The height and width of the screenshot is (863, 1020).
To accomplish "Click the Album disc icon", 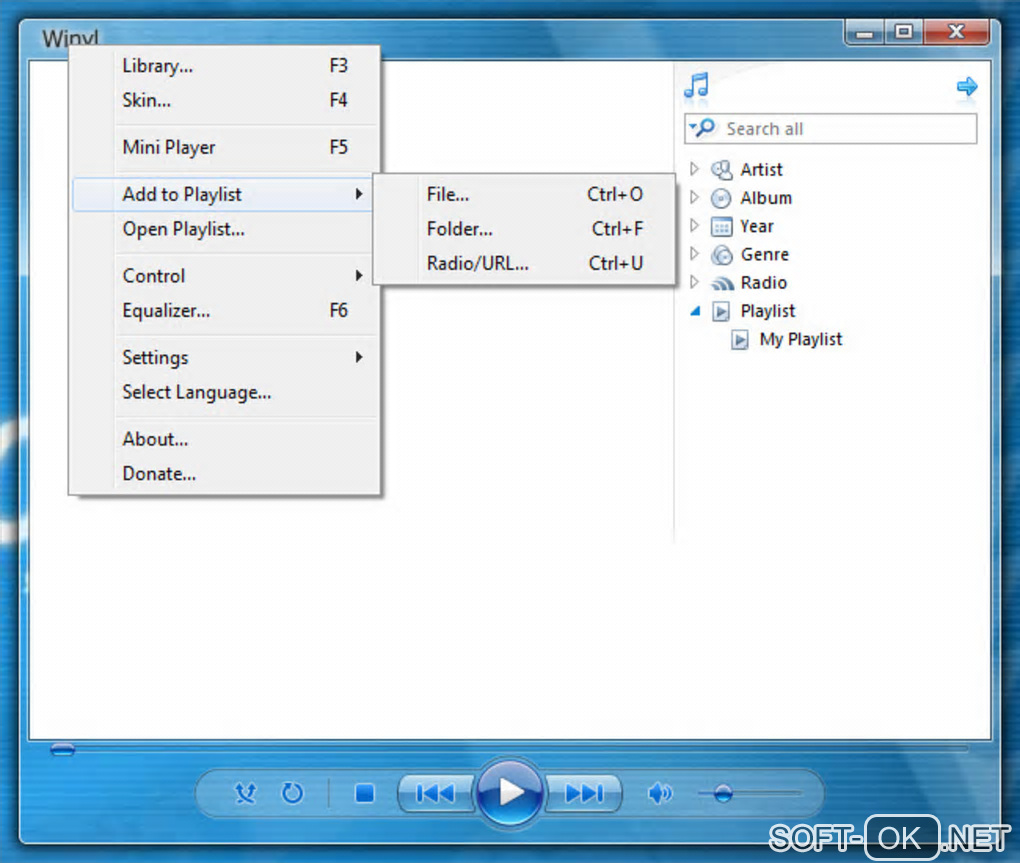I will [x=721, y=198].
